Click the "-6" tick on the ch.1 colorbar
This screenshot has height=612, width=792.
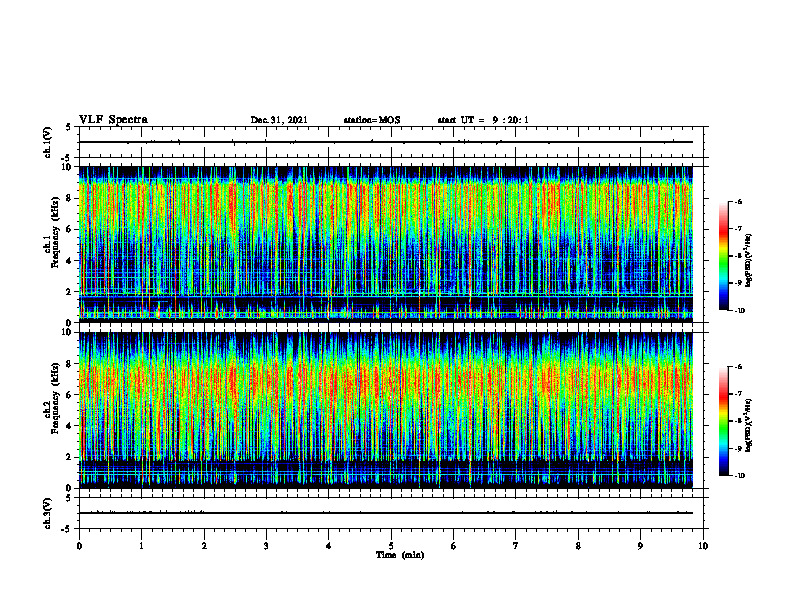pyautogui.click(x=738, y=202)
